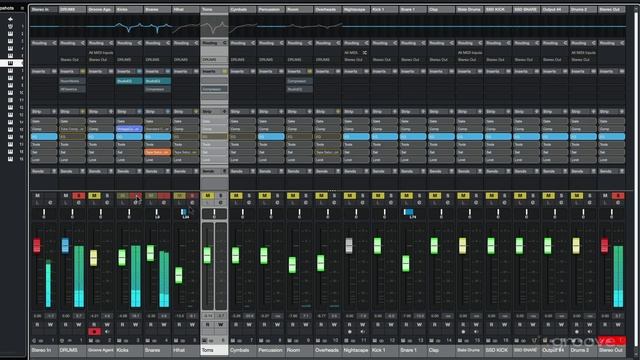640x360 pixels.
Task: Bypass inserts icon on DRUMS channel
Action: click(x=82, y=71)
